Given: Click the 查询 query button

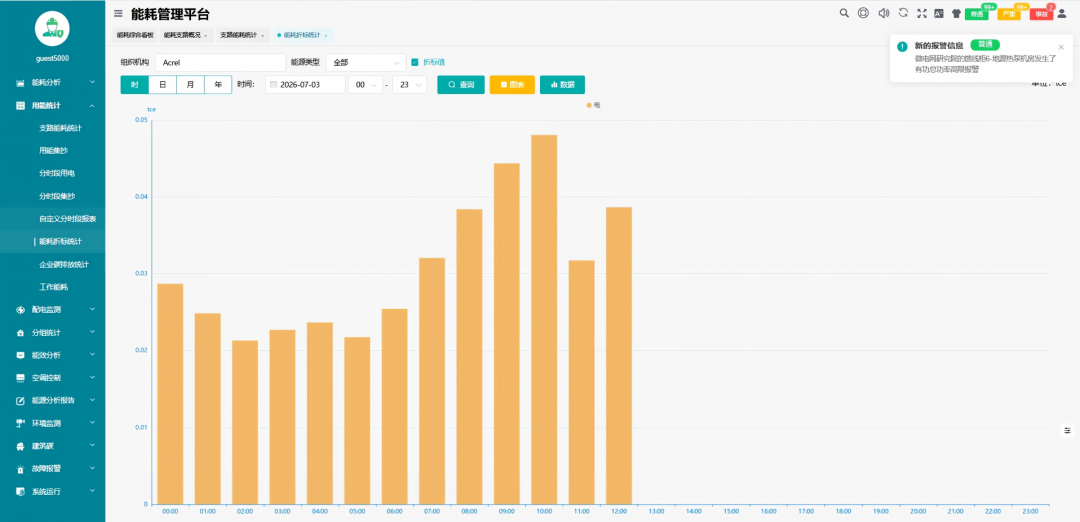Looking at the screenshot, I should click(461, 85).
